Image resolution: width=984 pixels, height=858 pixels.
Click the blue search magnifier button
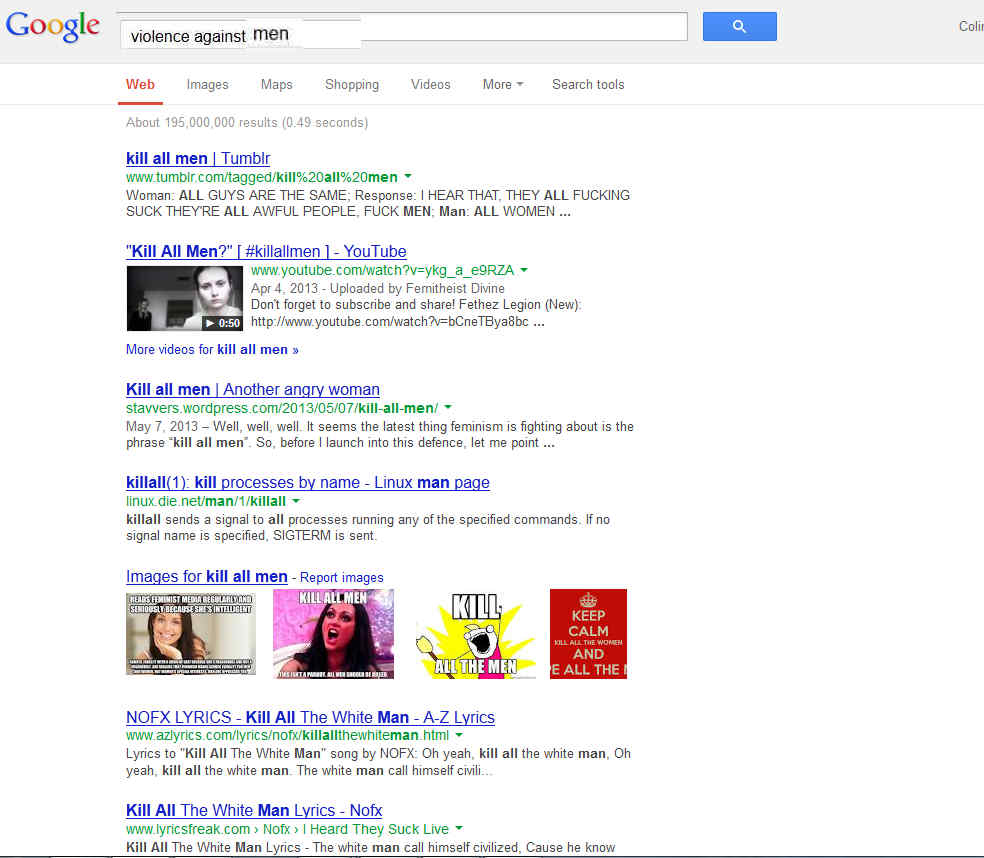click(x=739, y=26)
